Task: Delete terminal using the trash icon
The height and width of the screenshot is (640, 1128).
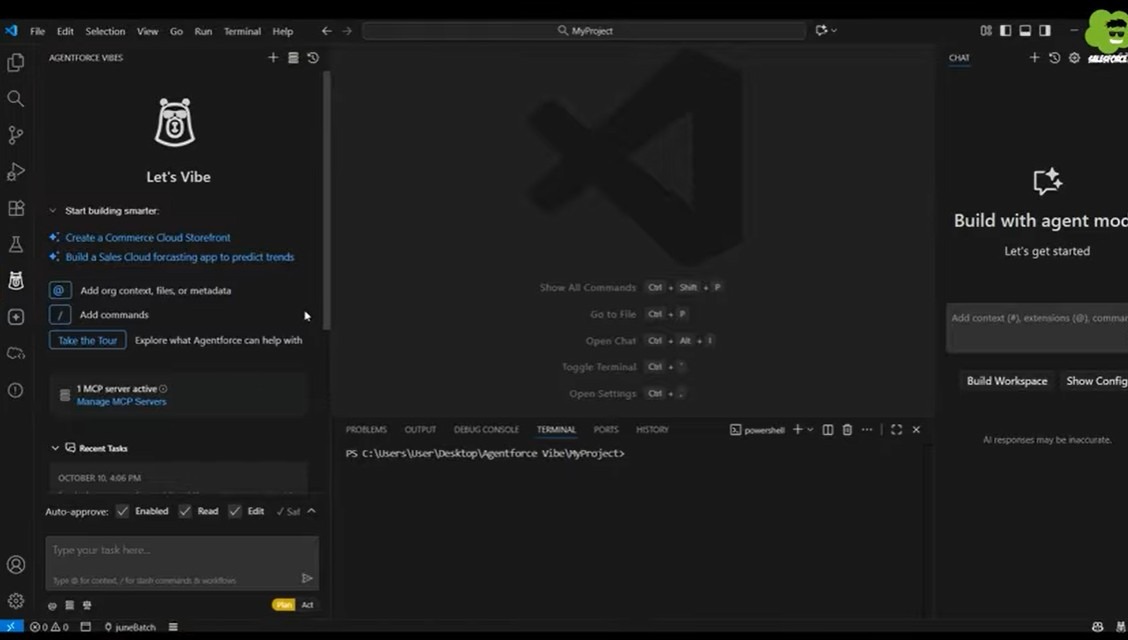Action: pyautogui.click(x=847, y=430)
